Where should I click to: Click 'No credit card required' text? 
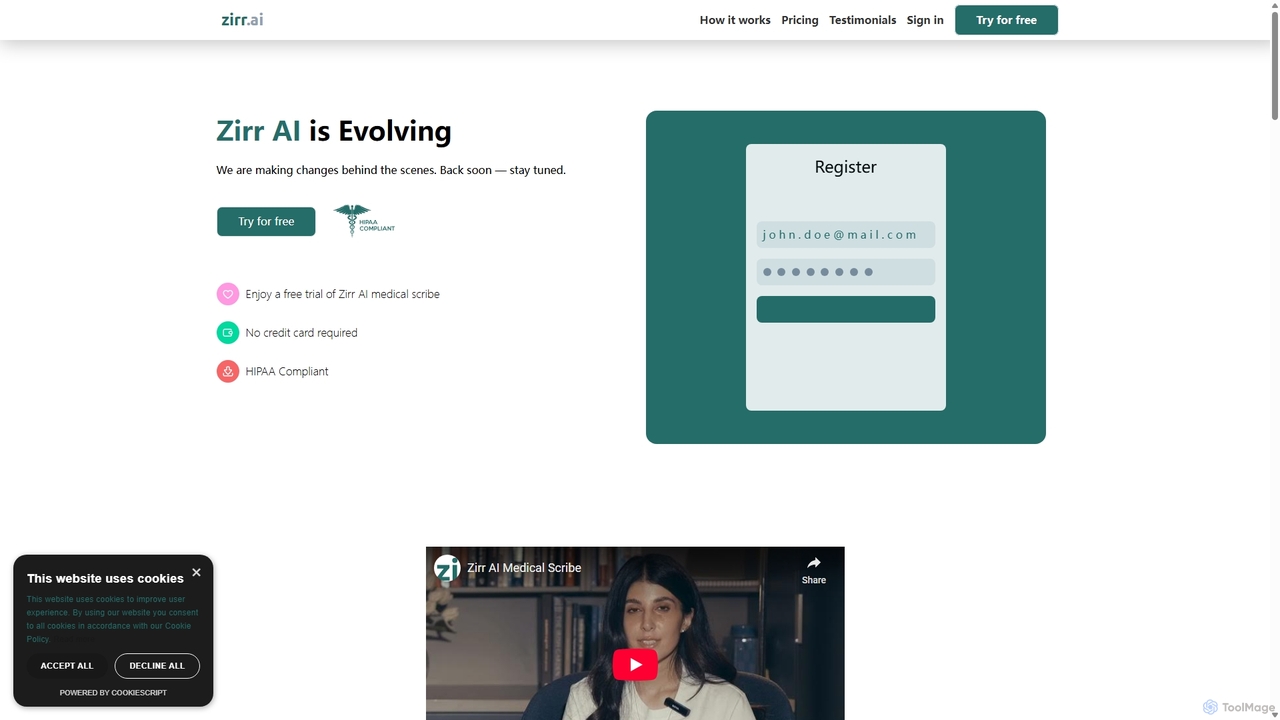301,333
